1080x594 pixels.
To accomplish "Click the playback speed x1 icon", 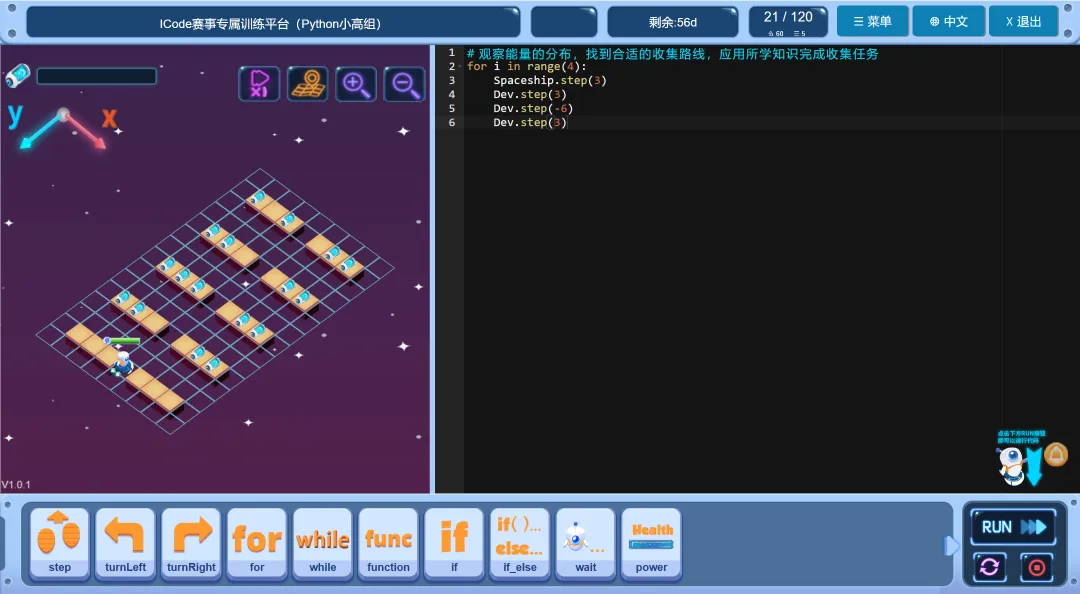I will coord(259,84).
